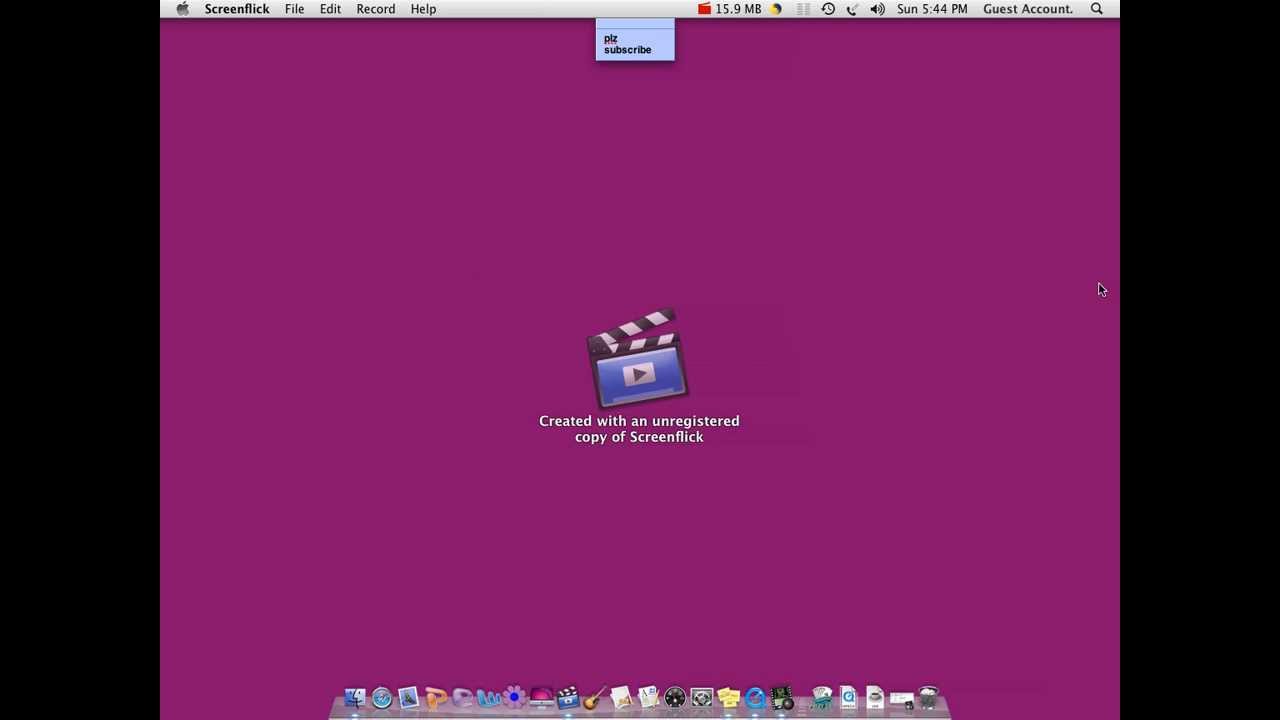
Task: Open the Time Machine menu bar icon
Action: 828,9
